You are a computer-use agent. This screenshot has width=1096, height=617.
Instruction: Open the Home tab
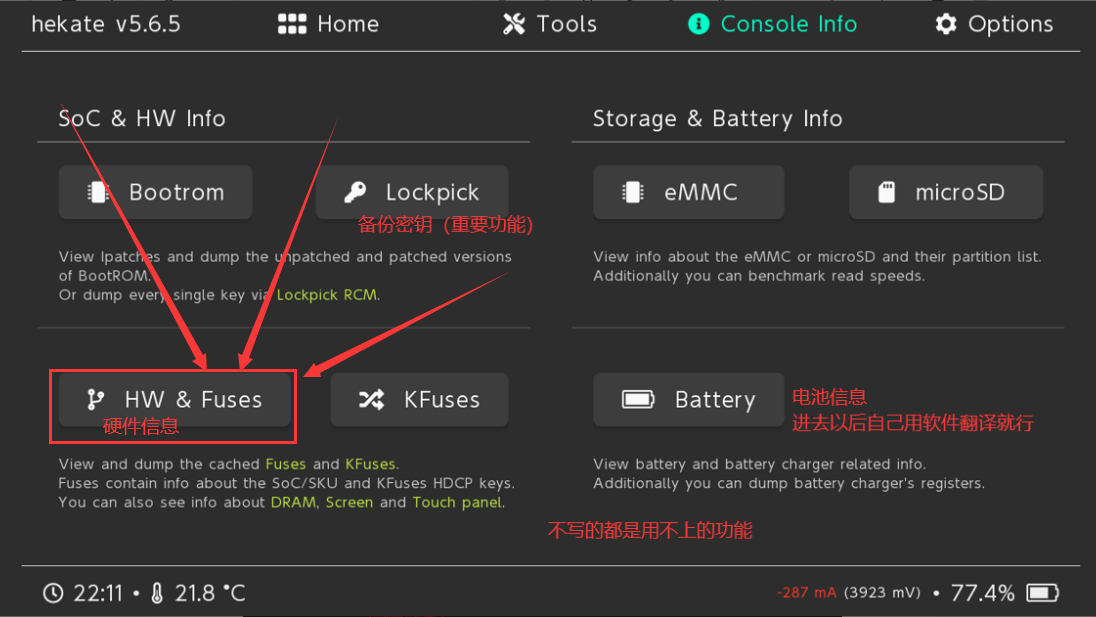328,24
